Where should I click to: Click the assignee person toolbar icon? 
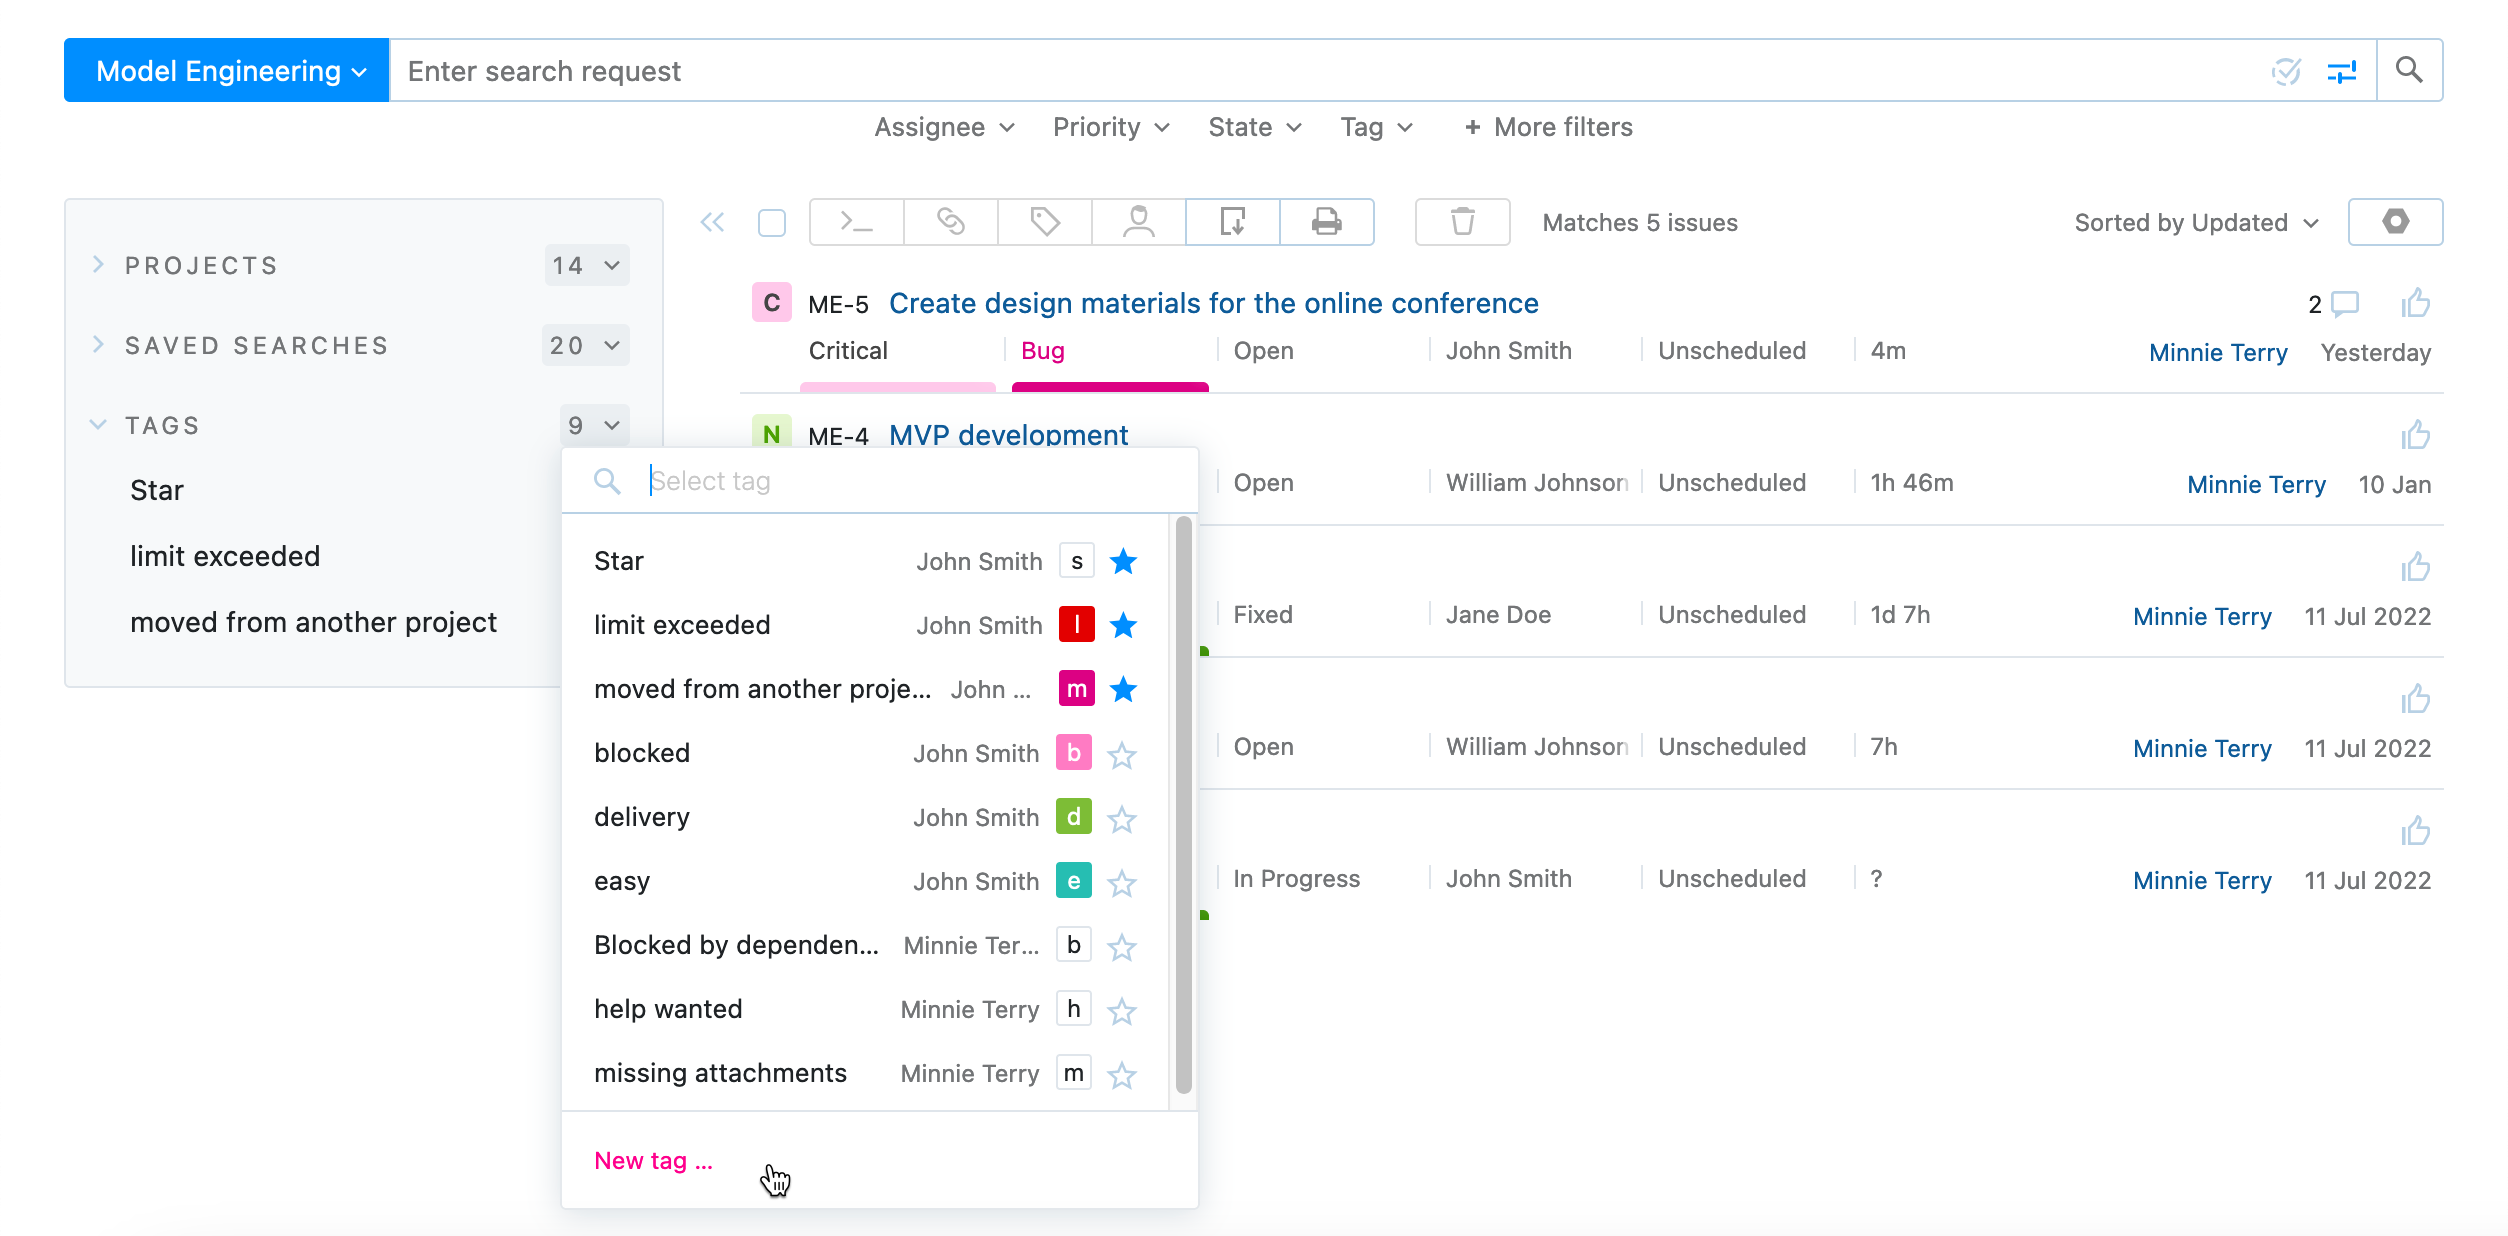click(1138, 222)
